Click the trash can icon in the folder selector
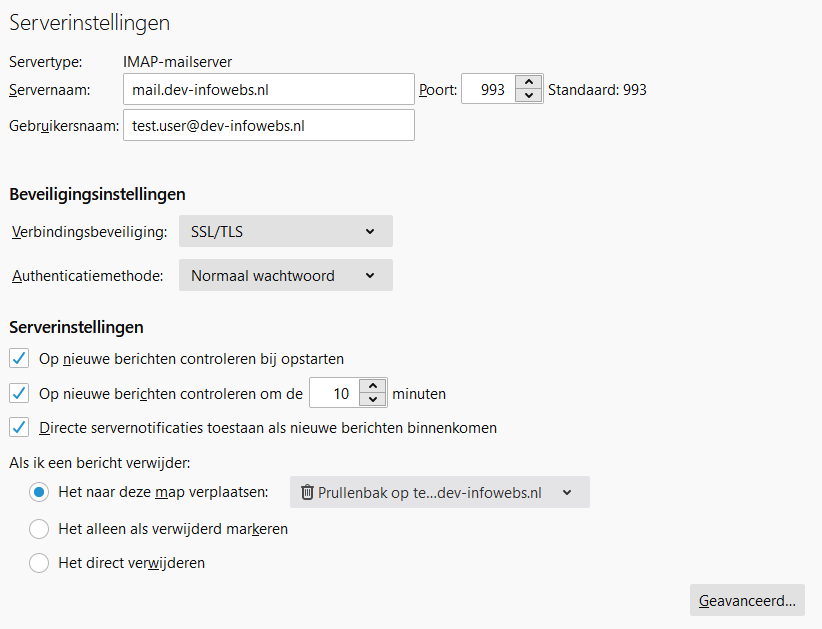Screen dimensions: 822x629 pos(309,492)
